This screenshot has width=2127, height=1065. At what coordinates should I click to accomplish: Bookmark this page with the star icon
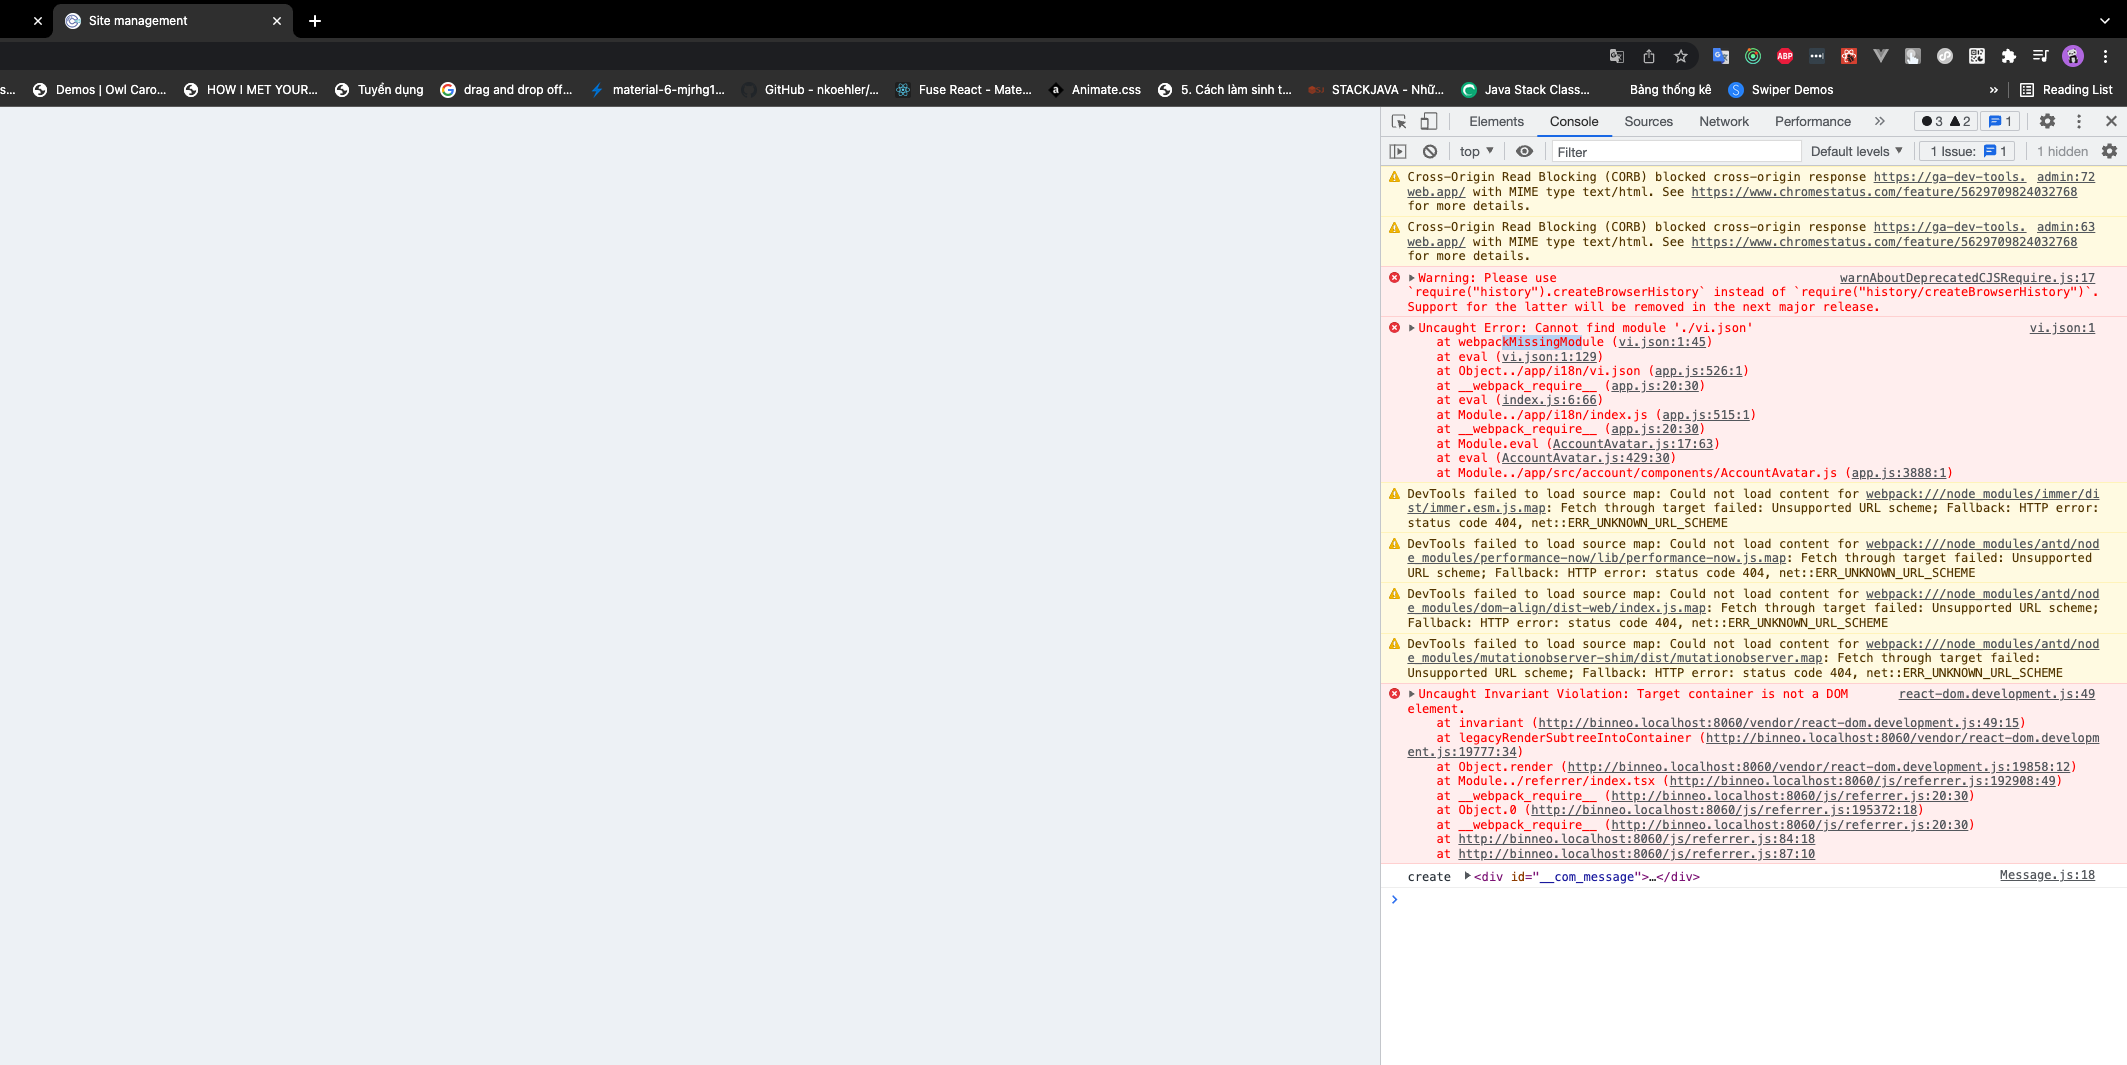1681,56
